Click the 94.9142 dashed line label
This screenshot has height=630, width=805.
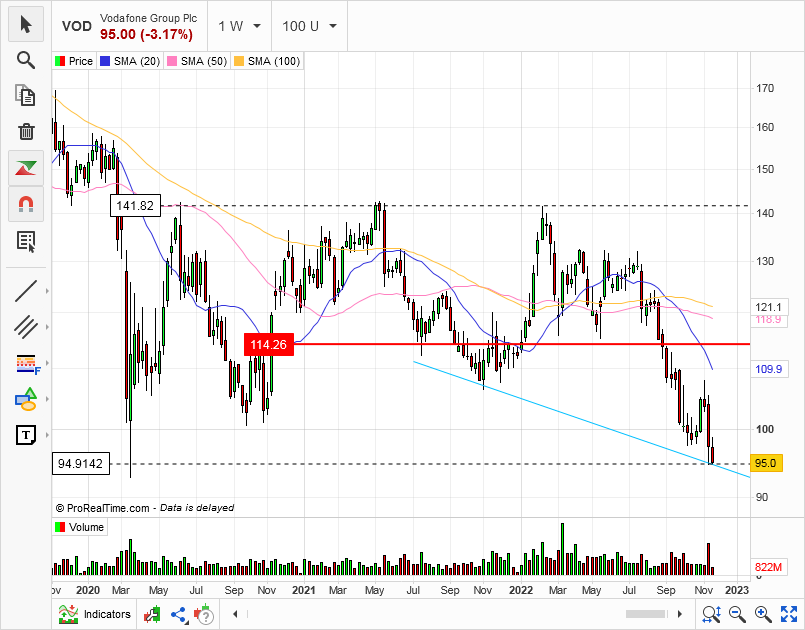[81, 464]
